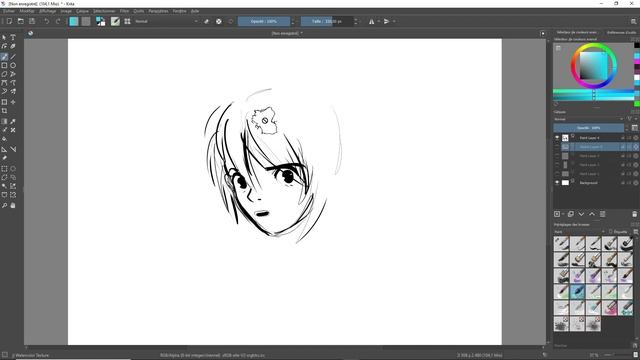Toggle the Étiquette checkbox in brush presets
The height and width of the screenshot is (360, 640).
(611, 232)
